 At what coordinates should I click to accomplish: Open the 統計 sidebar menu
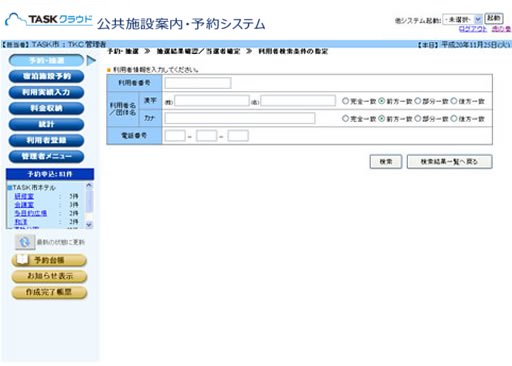(46, 124)
